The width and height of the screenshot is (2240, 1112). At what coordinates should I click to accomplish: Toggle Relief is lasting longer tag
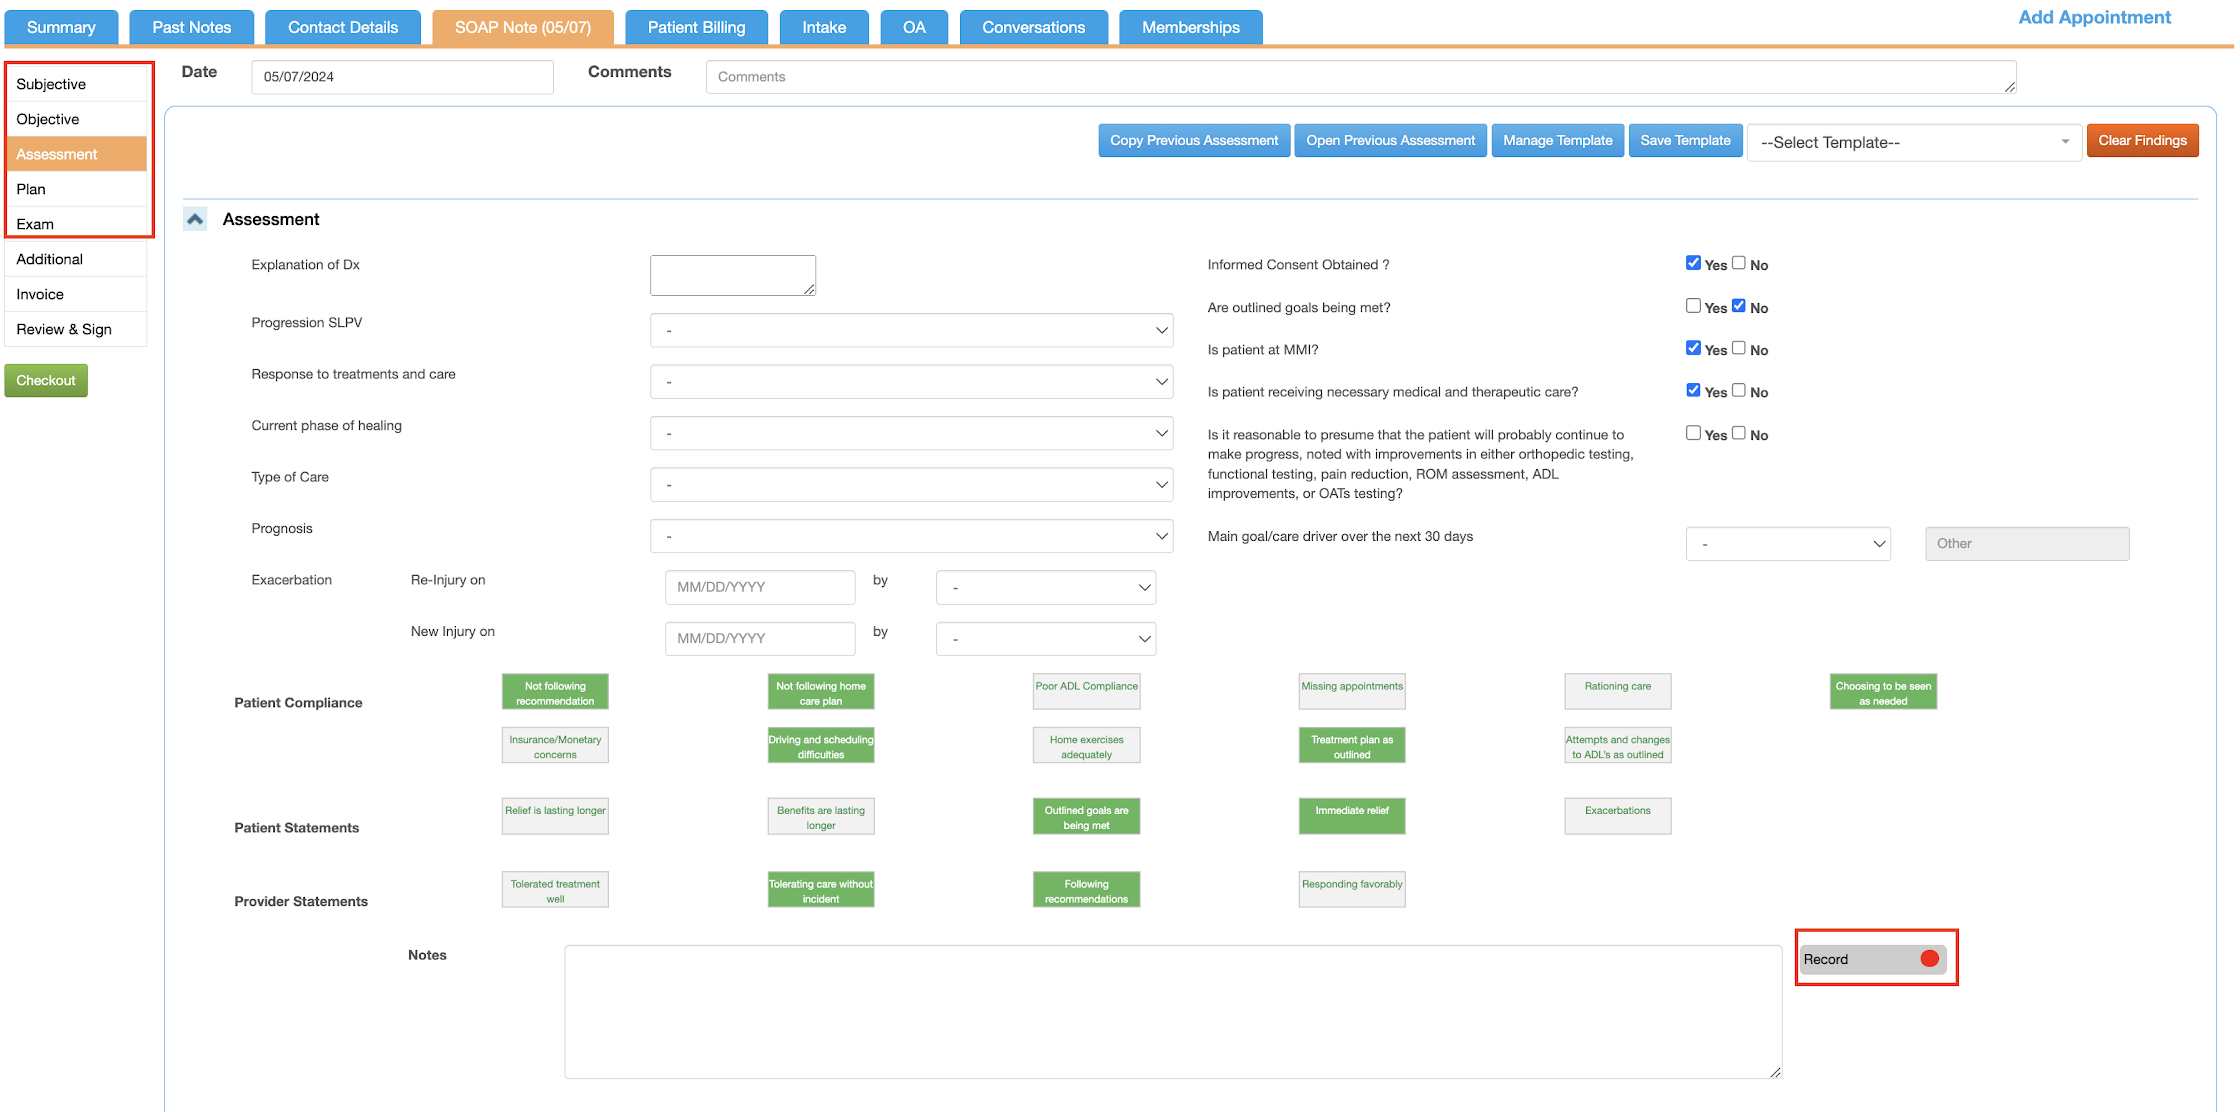(555, 815)
